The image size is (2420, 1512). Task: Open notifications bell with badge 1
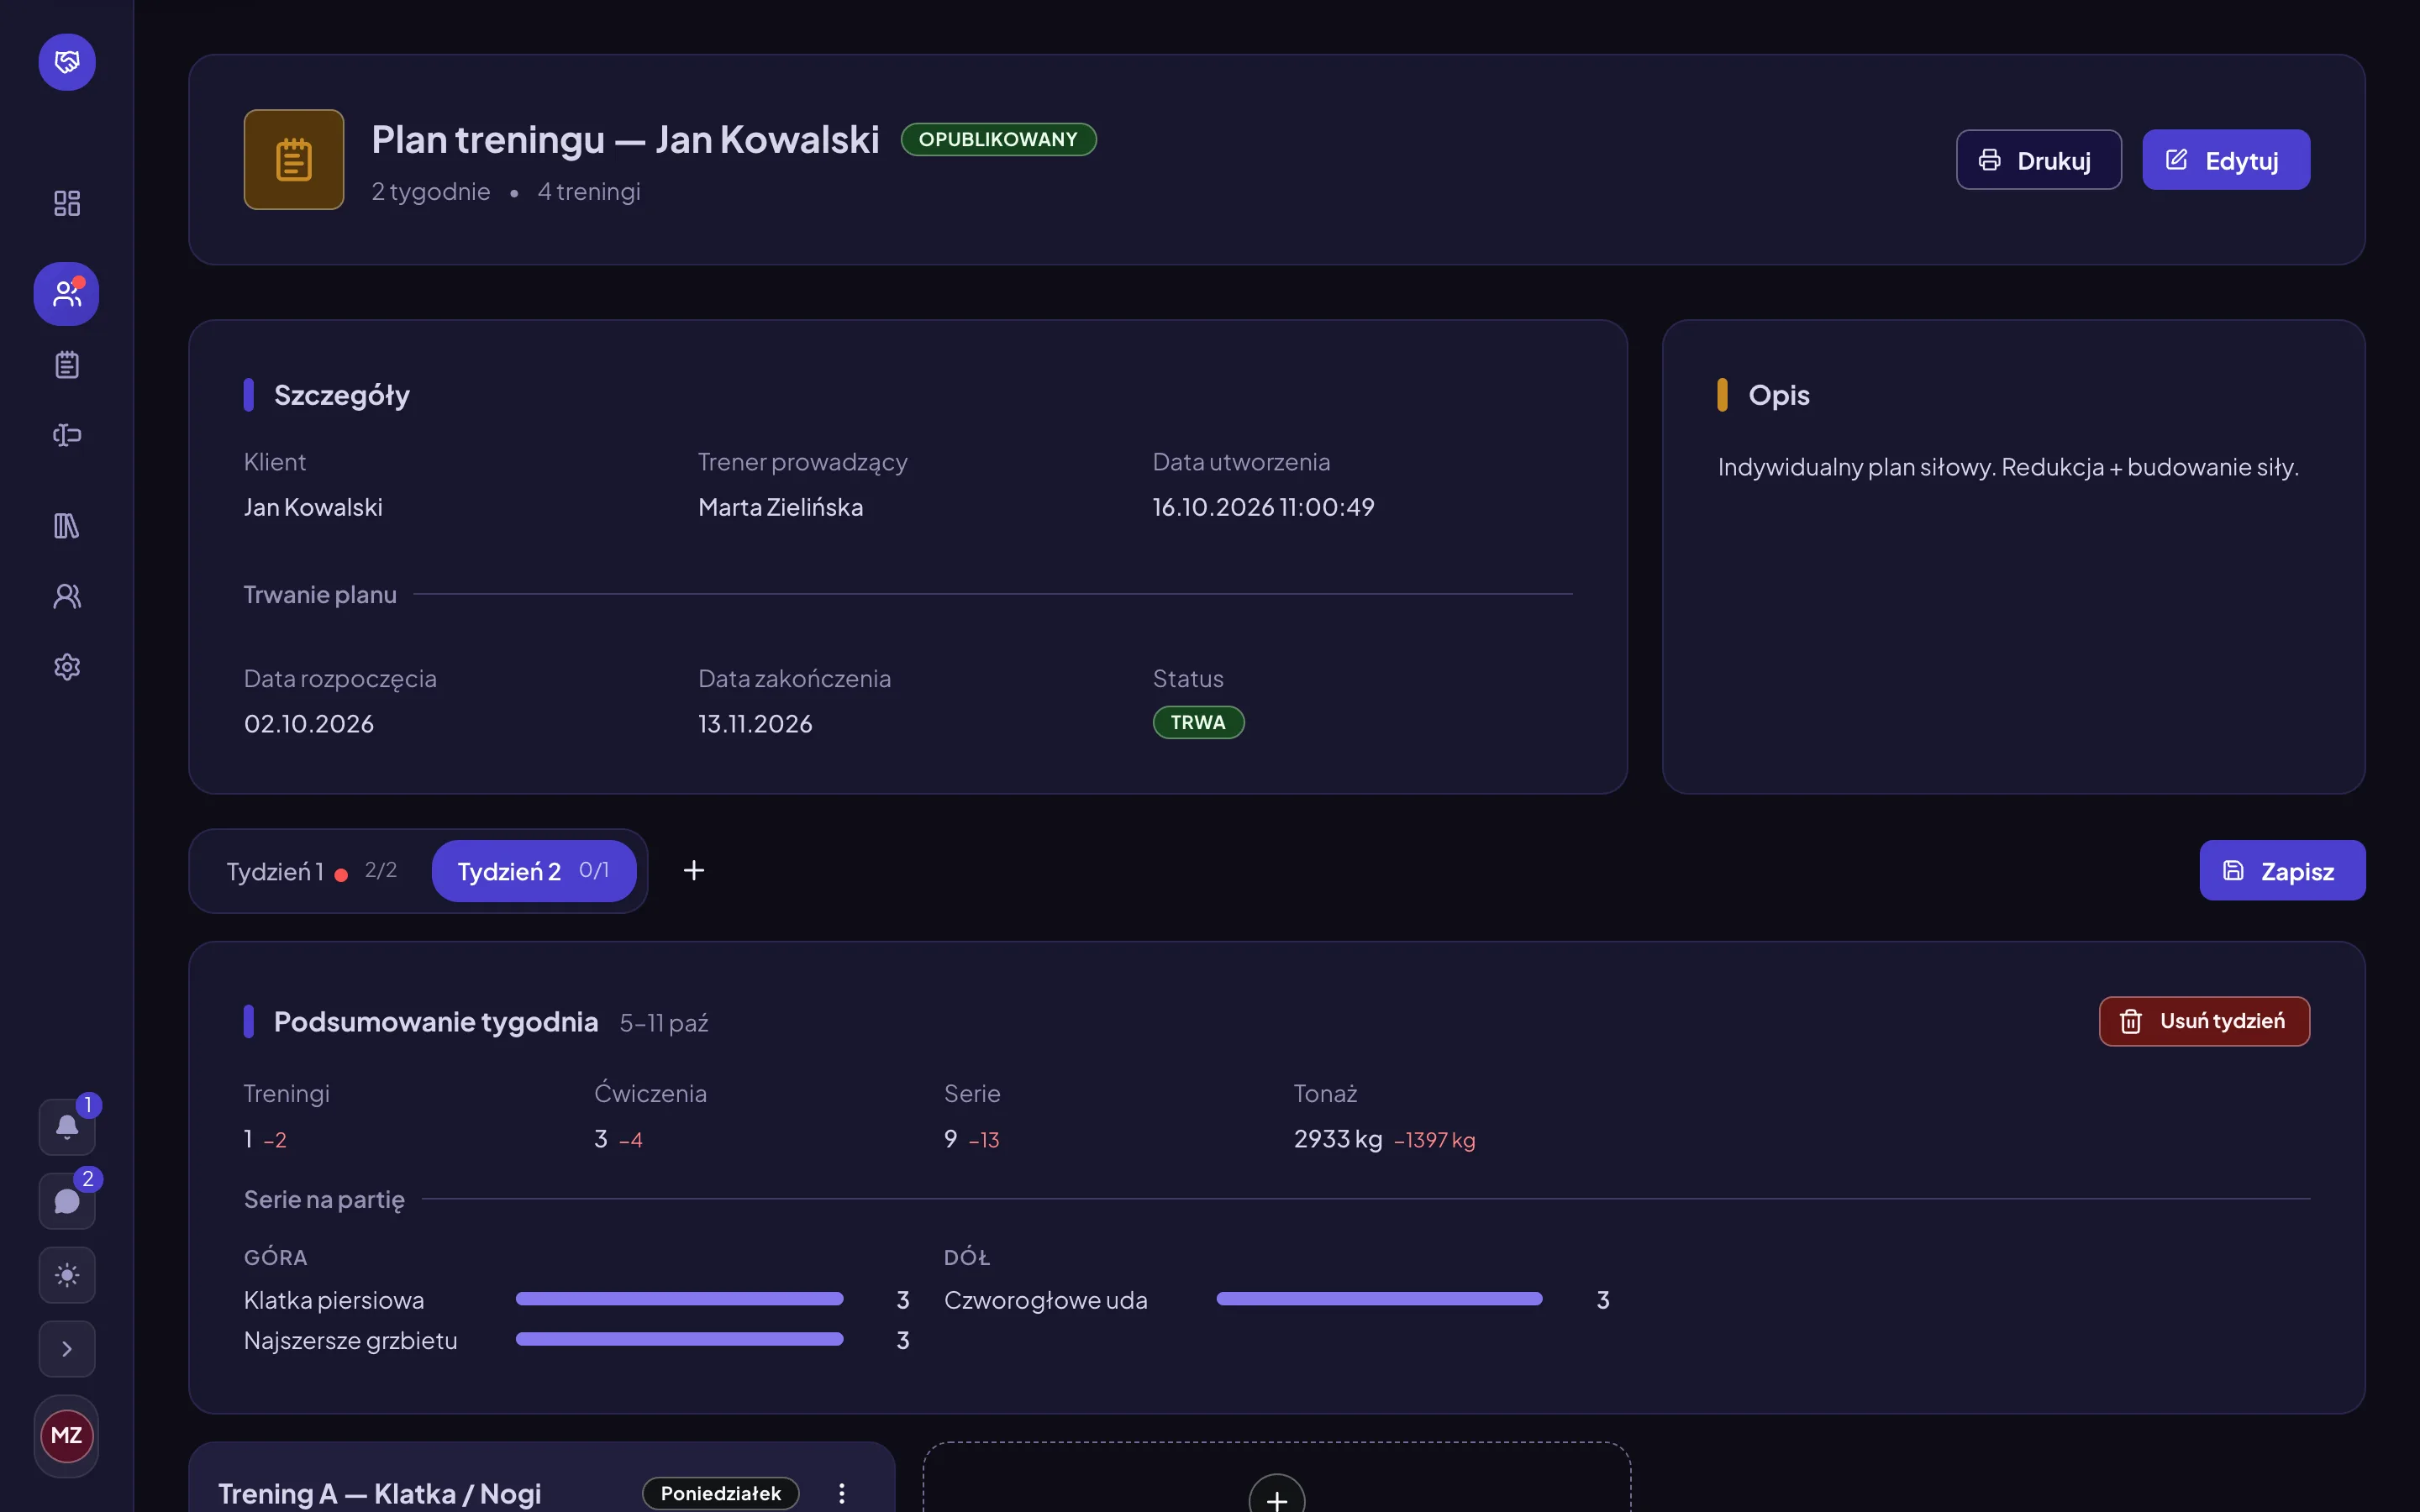tap(67, 1127)
